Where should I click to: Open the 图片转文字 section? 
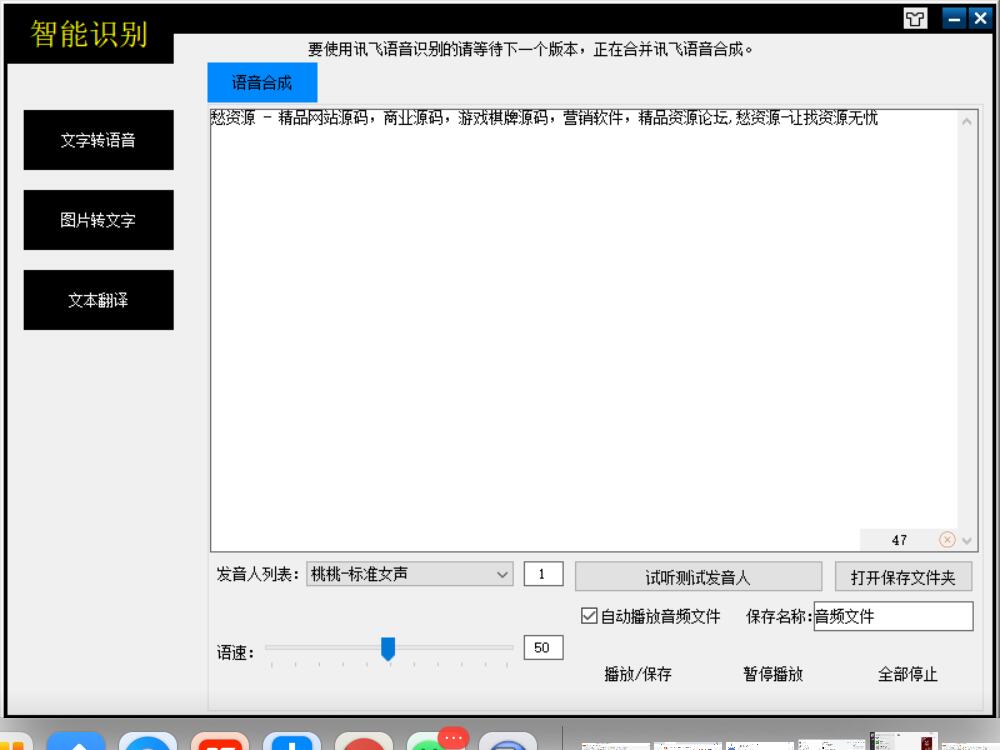(98, 220)
